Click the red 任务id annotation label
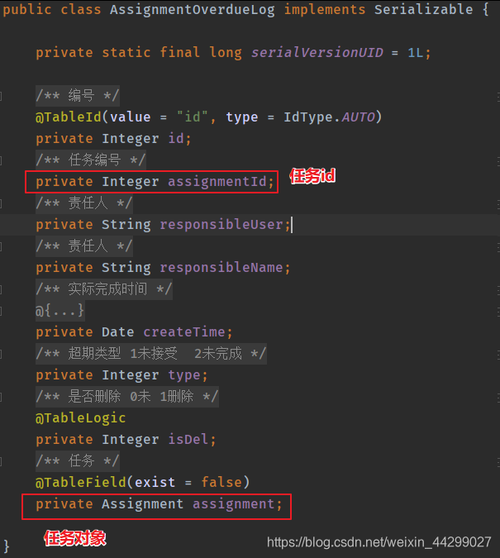The width and height of the screenshot is (500, 558). [x=312, y=176]
